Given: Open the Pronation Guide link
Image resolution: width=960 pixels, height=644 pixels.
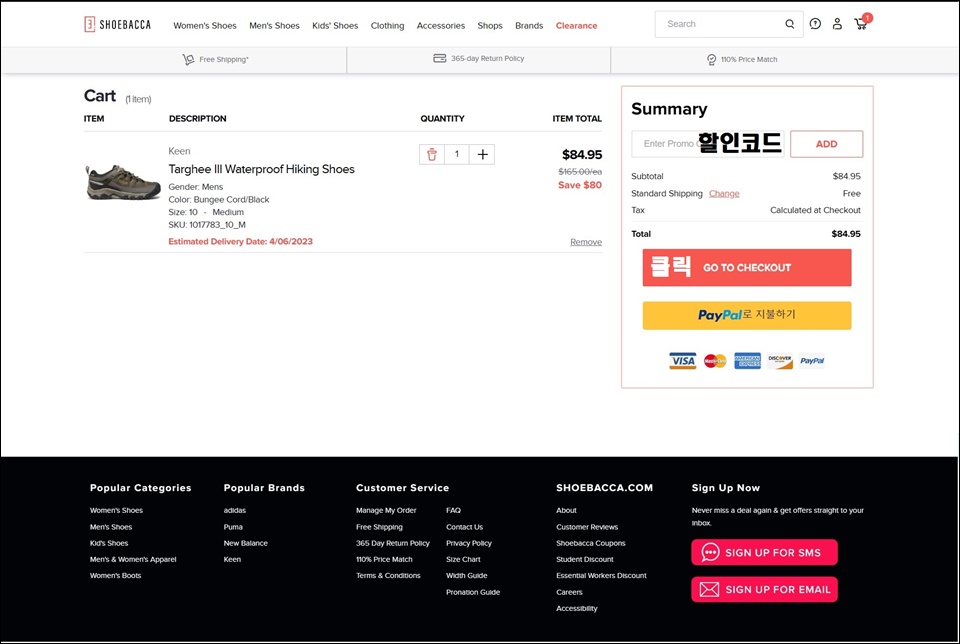Looking at the screenshot, I should tap(473, 592).
